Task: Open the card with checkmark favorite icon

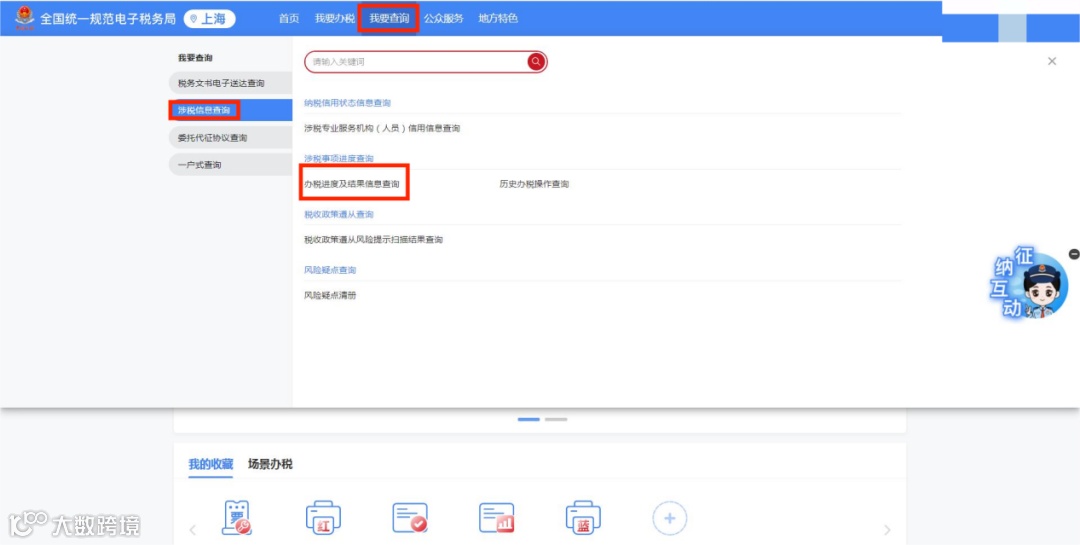Action: (x=411, y=518)
